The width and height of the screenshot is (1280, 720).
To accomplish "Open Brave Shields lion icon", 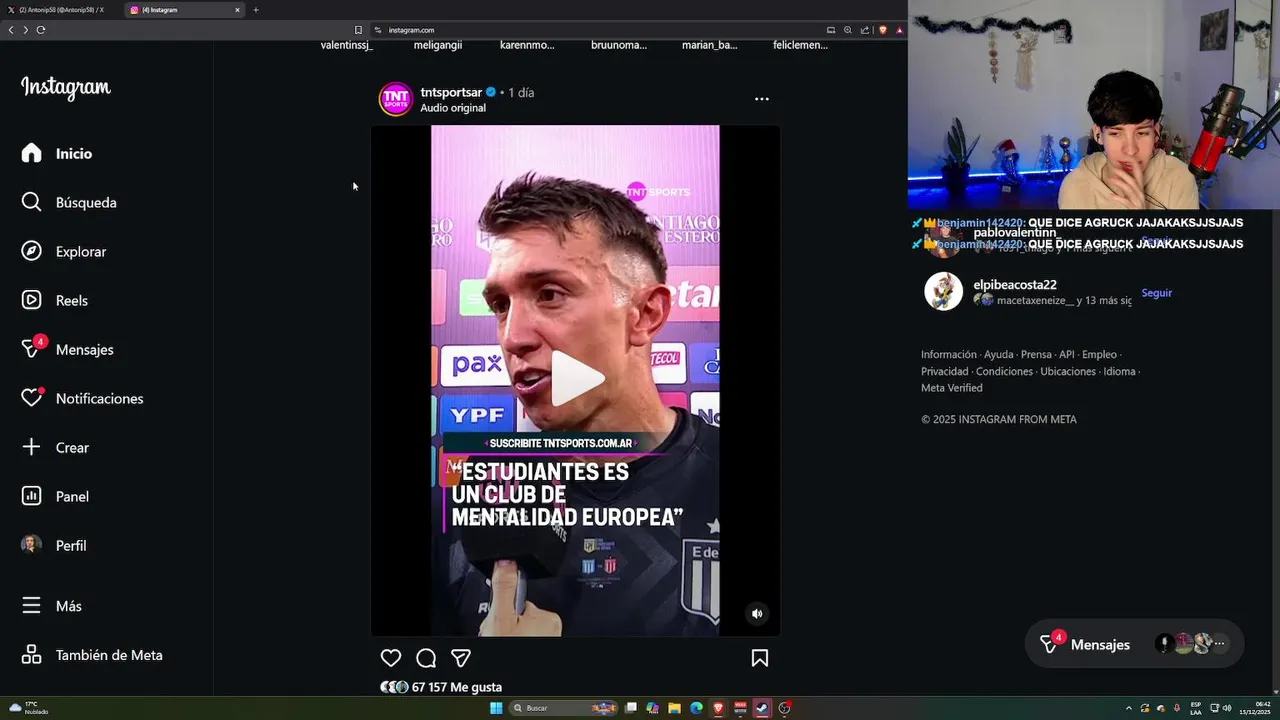I will point(883,30).
